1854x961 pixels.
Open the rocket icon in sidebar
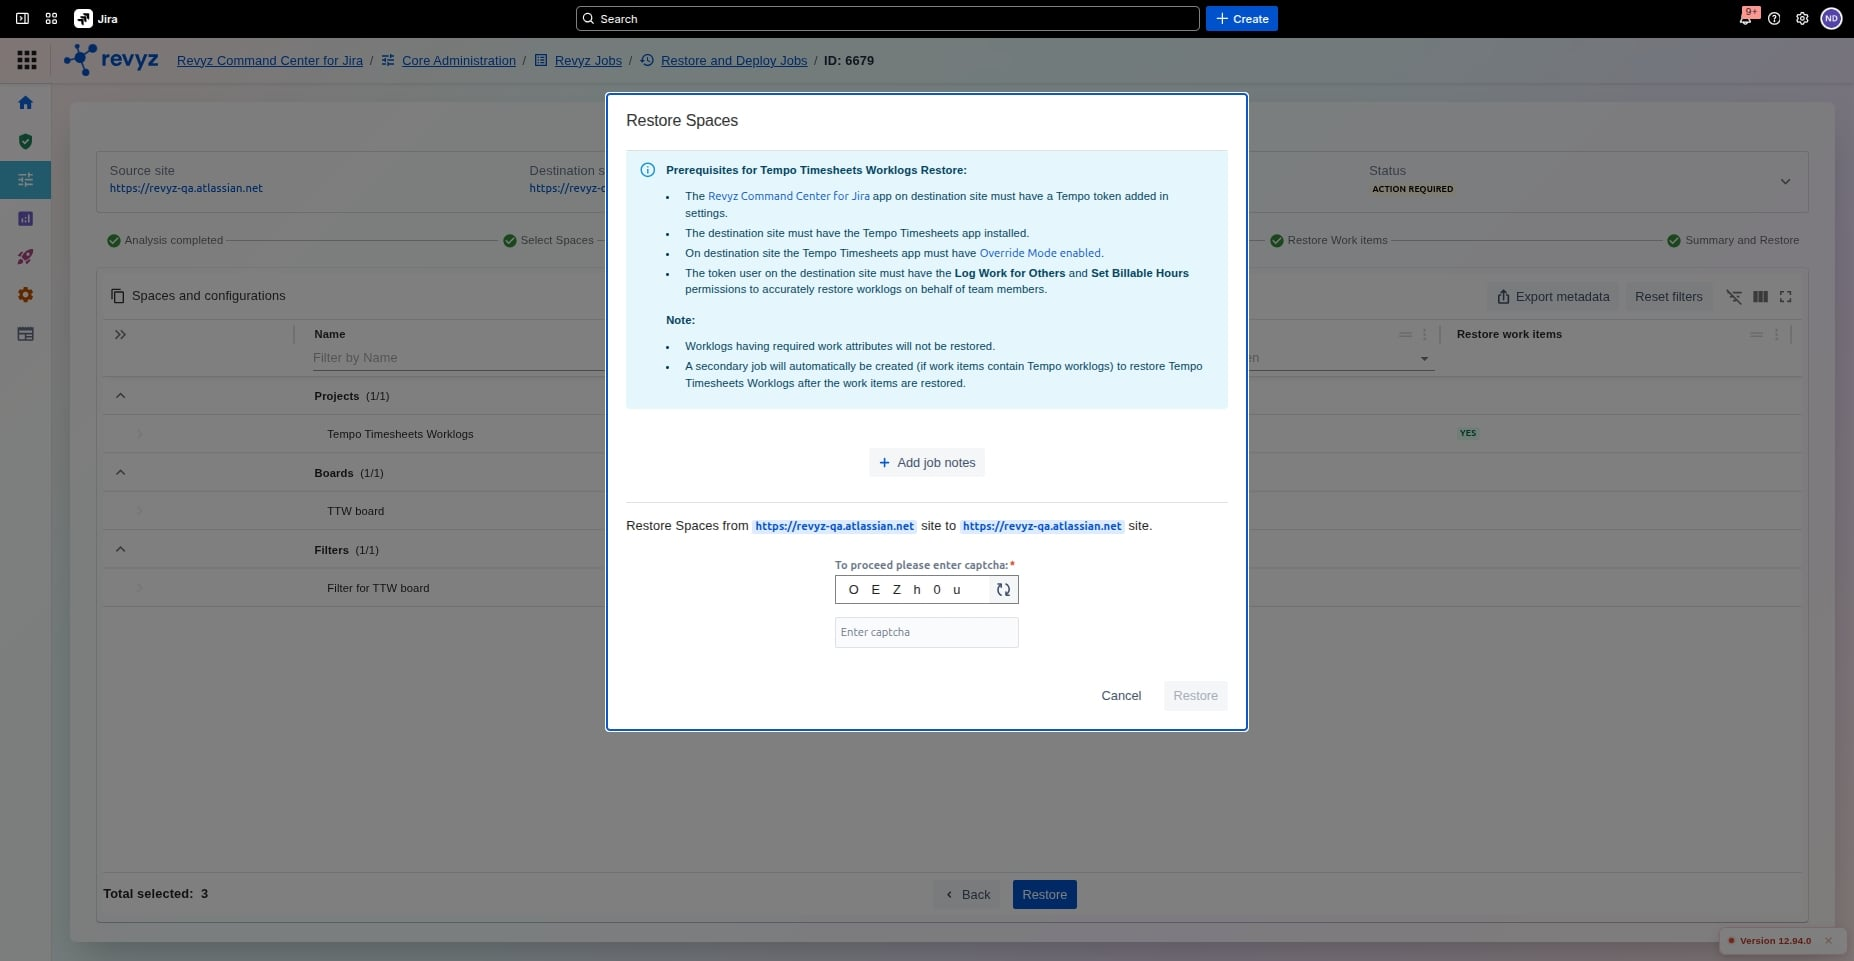(x=26, y=257)
